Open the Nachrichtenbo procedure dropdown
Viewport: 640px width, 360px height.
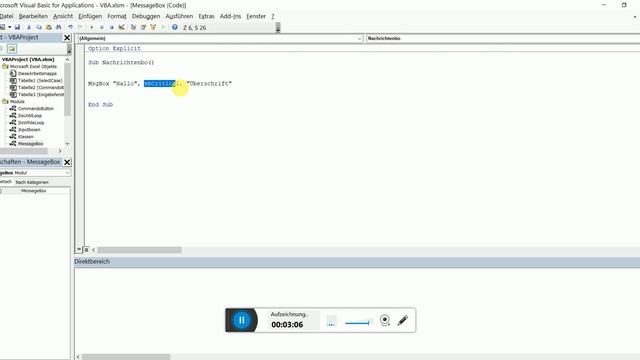(502, 38)
